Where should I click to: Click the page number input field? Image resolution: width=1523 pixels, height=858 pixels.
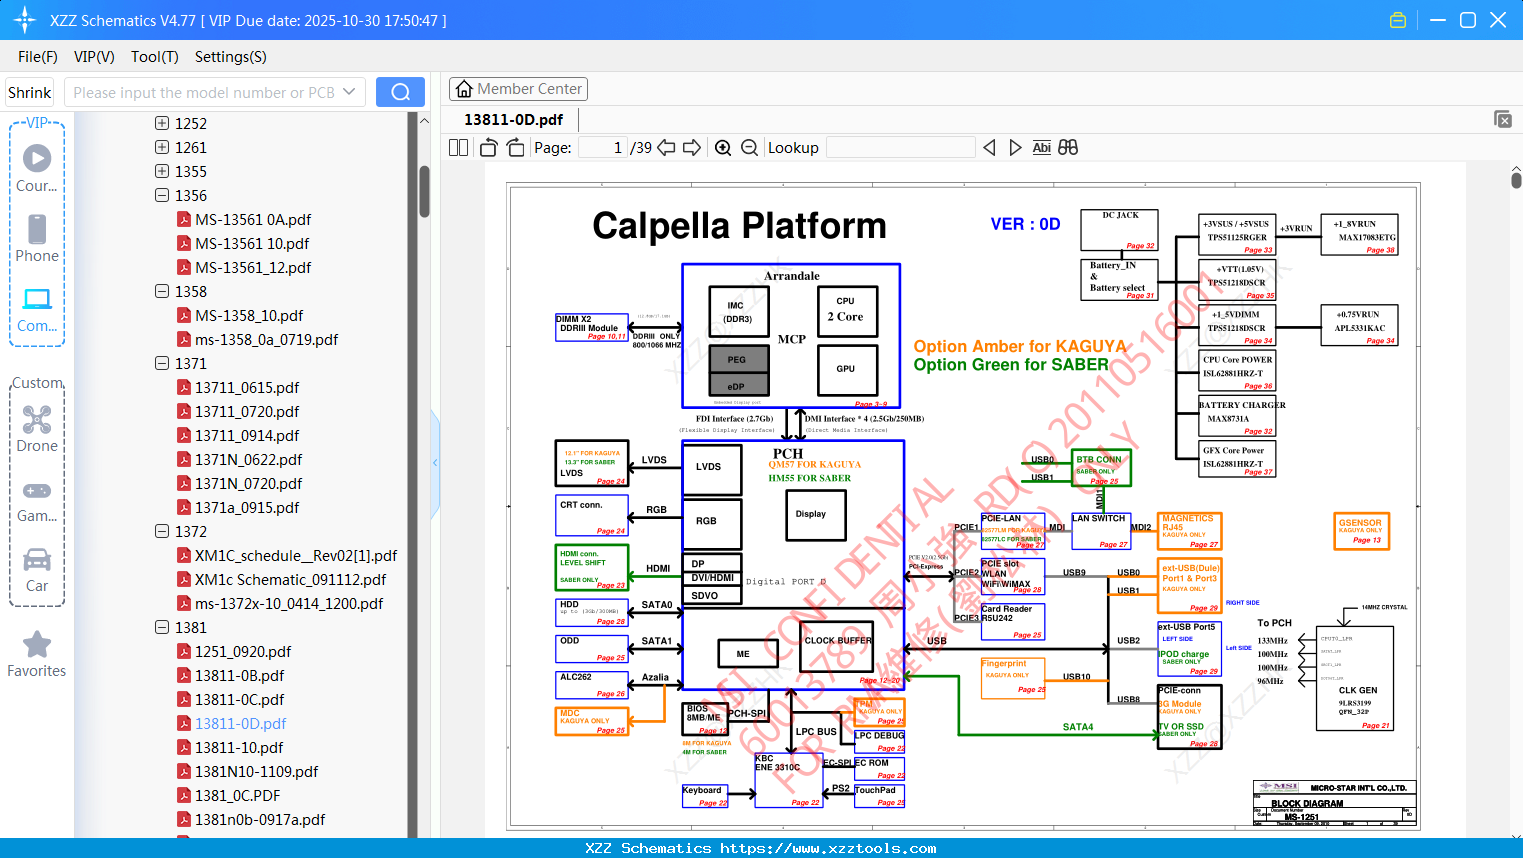pos(603,148)
